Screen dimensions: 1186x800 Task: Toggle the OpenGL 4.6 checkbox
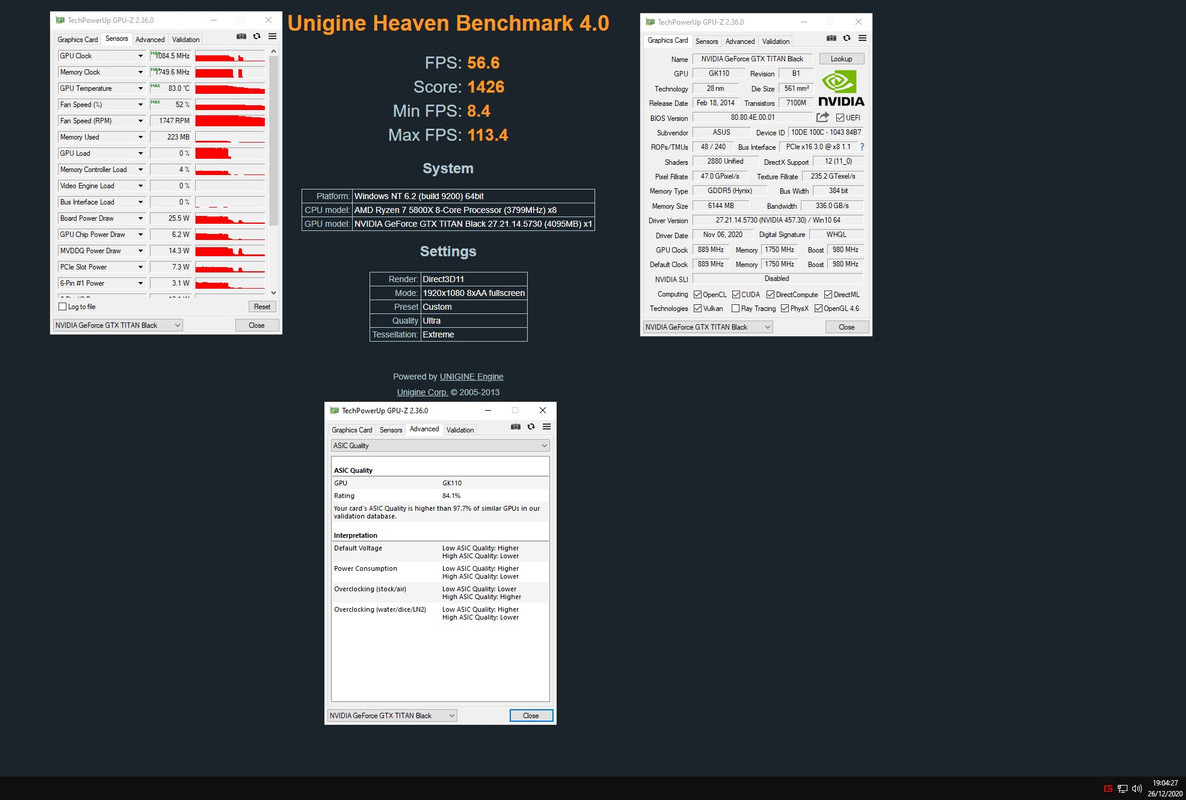point(818,309)
